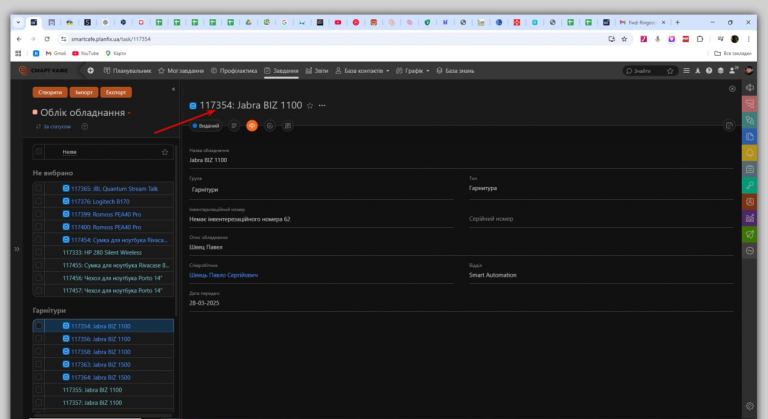Click the help question mark icon
This screenshot has width=768, height=419.
point(709,71)
